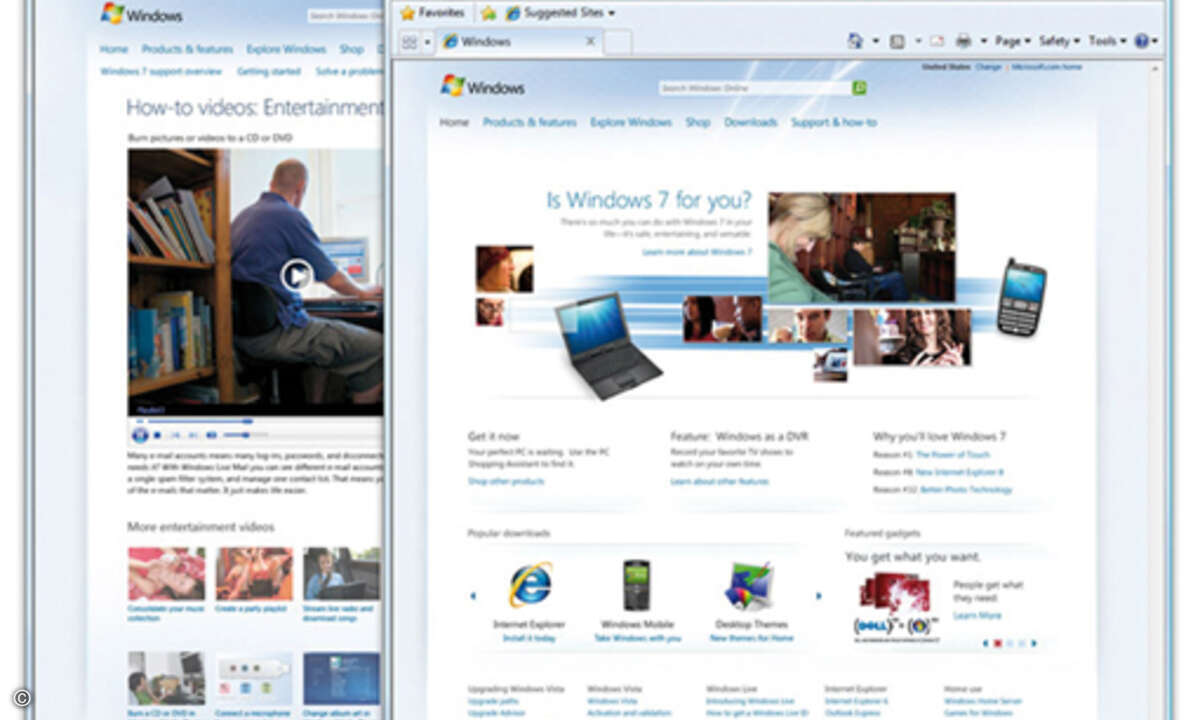Click the Create a party playlist thumbnail
Viewport: 1200px width, 720px height.
254,573
